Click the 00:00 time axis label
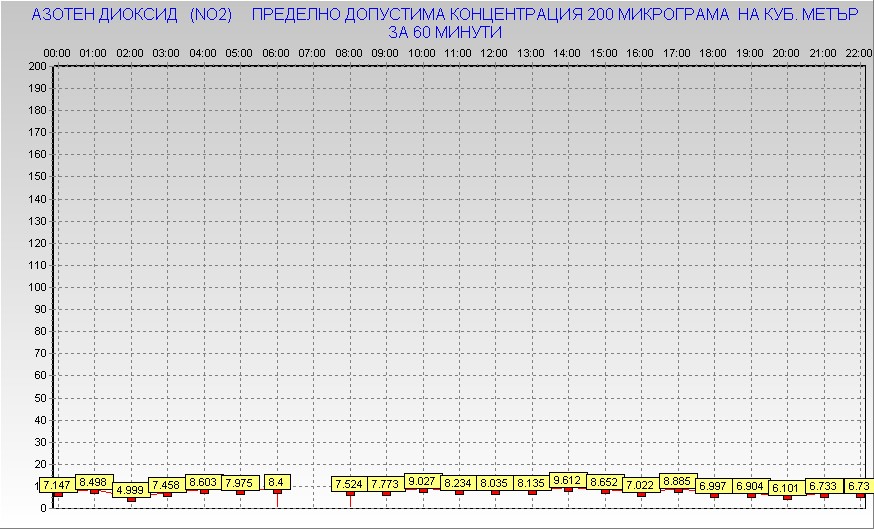Screen dimensions: 874x529 (x=57, y=54)
